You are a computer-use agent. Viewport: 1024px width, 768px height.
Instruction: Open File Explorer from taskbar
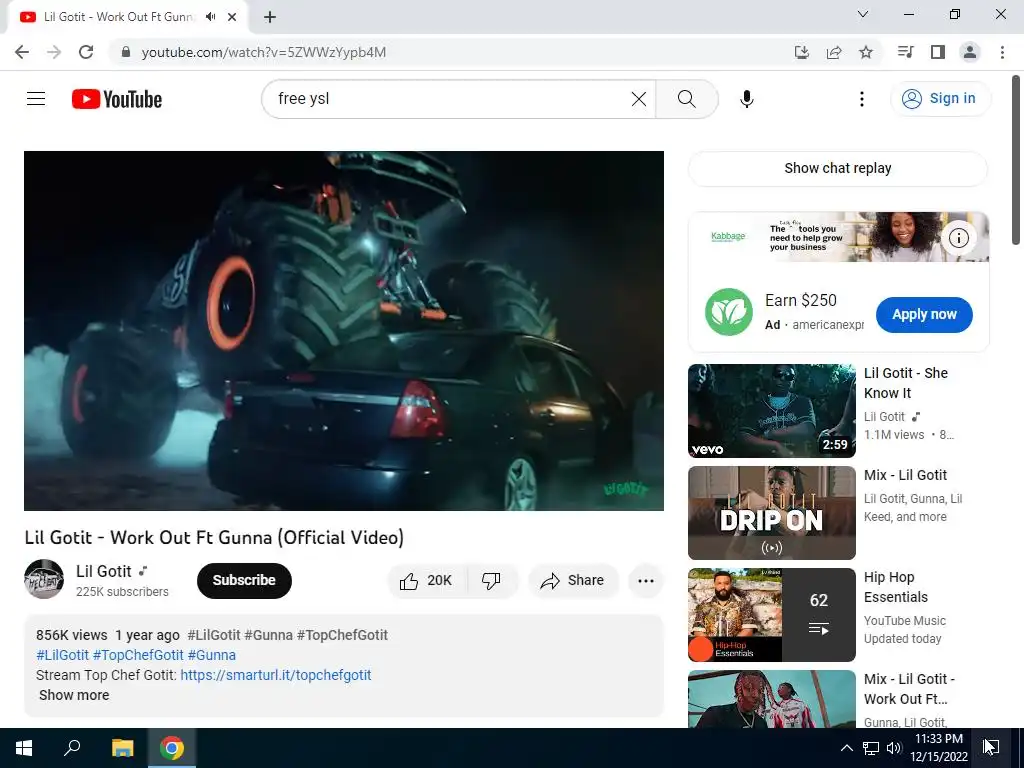[x=122, y=748]
